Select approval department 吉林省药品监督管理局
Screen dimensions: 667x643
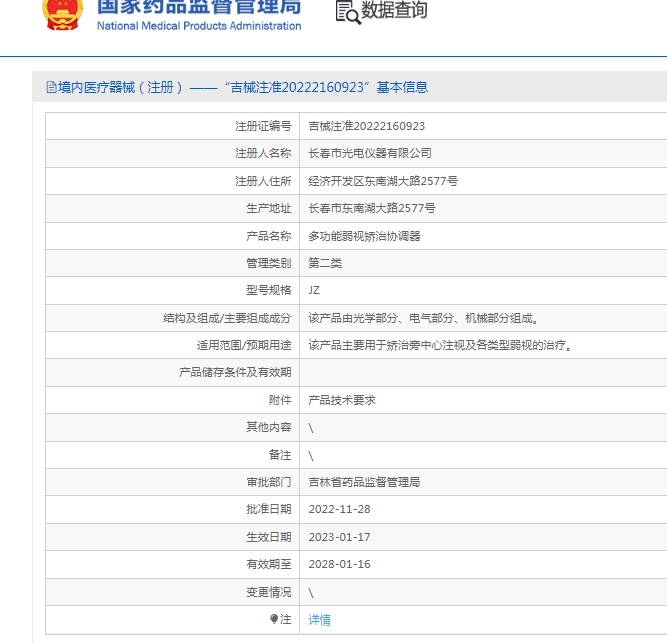(364, 482)
